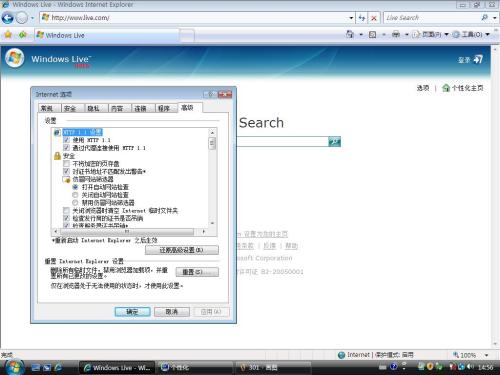Click the 确定 button in the dialog

tap(132, 312)
